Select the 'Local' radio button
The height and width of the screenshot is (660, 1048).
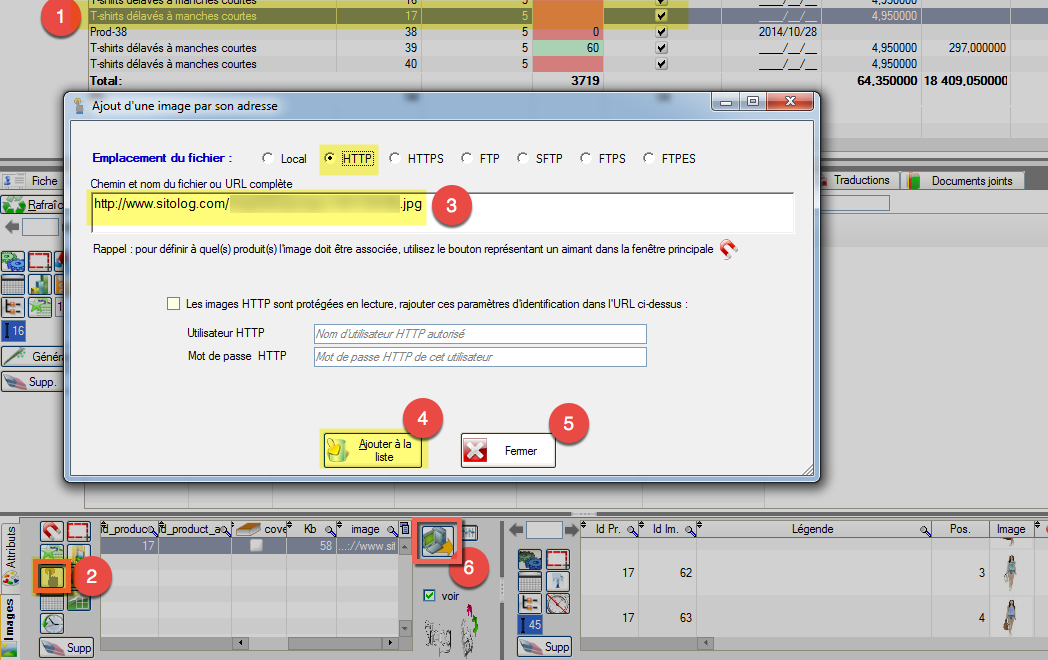point(268,158)
